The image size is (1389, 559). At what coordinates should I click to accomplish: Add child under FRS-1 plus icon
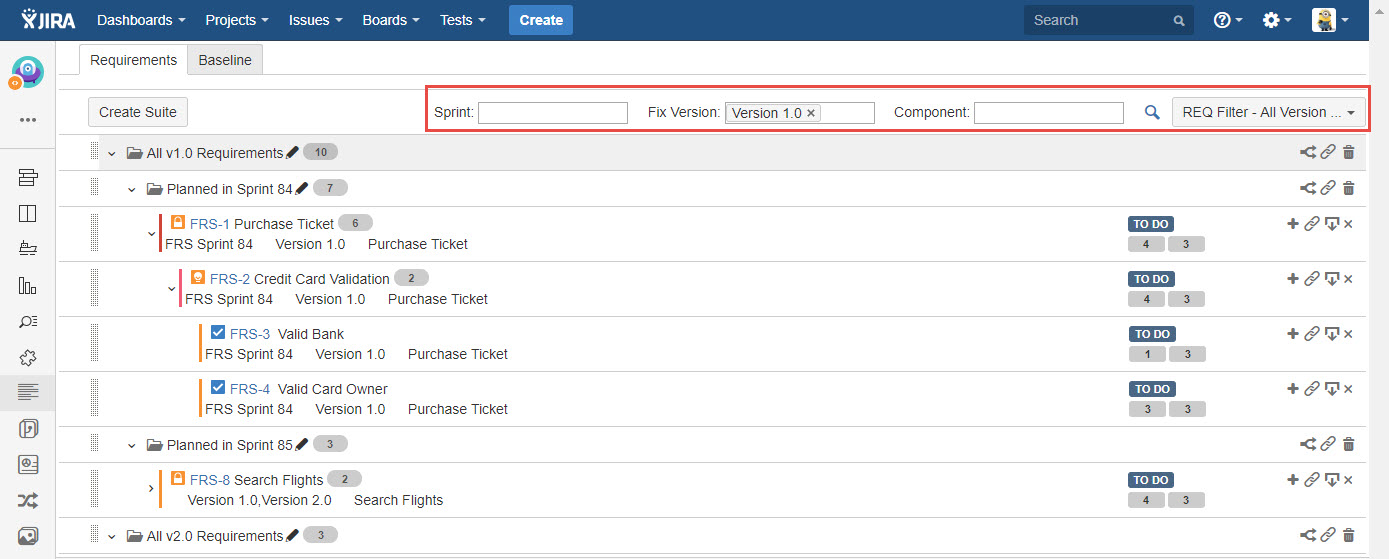tap(1292, 224)
